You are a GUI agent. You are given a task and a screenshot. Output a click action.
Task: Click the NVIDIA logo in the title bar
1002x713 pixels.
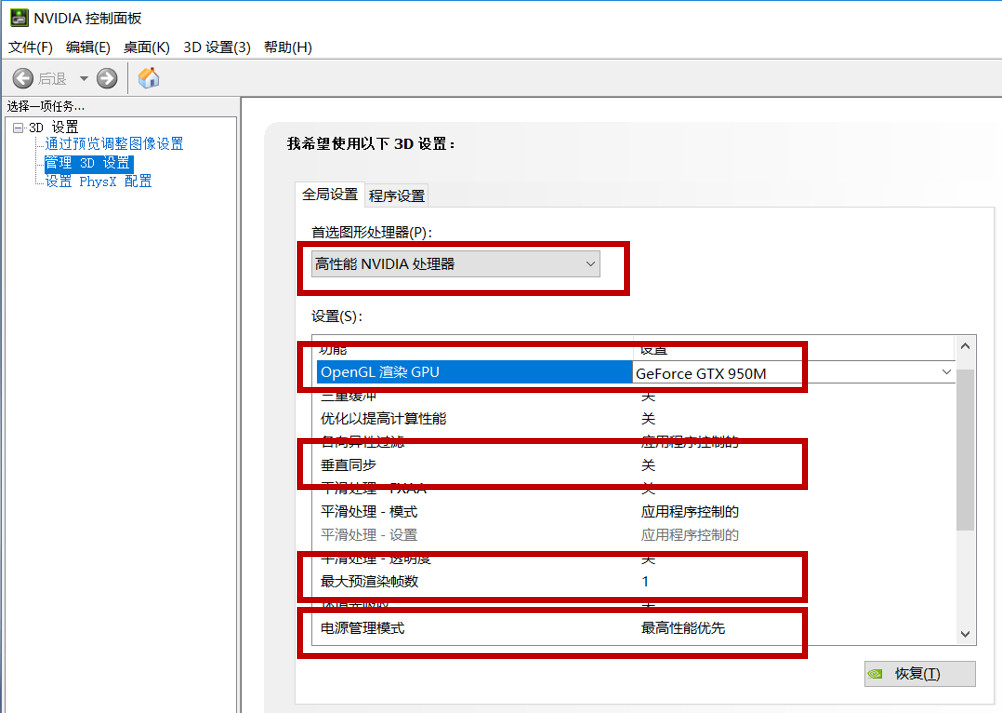(17, 17)
